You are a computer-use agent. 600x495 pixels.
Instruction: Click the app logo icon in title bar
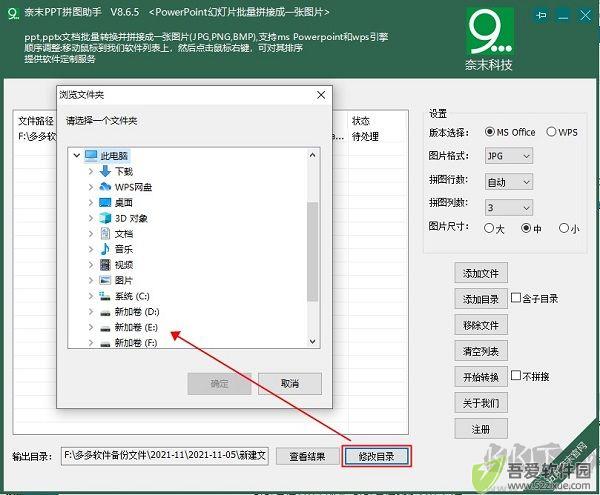pyautogui.click(x=13, y=13)
